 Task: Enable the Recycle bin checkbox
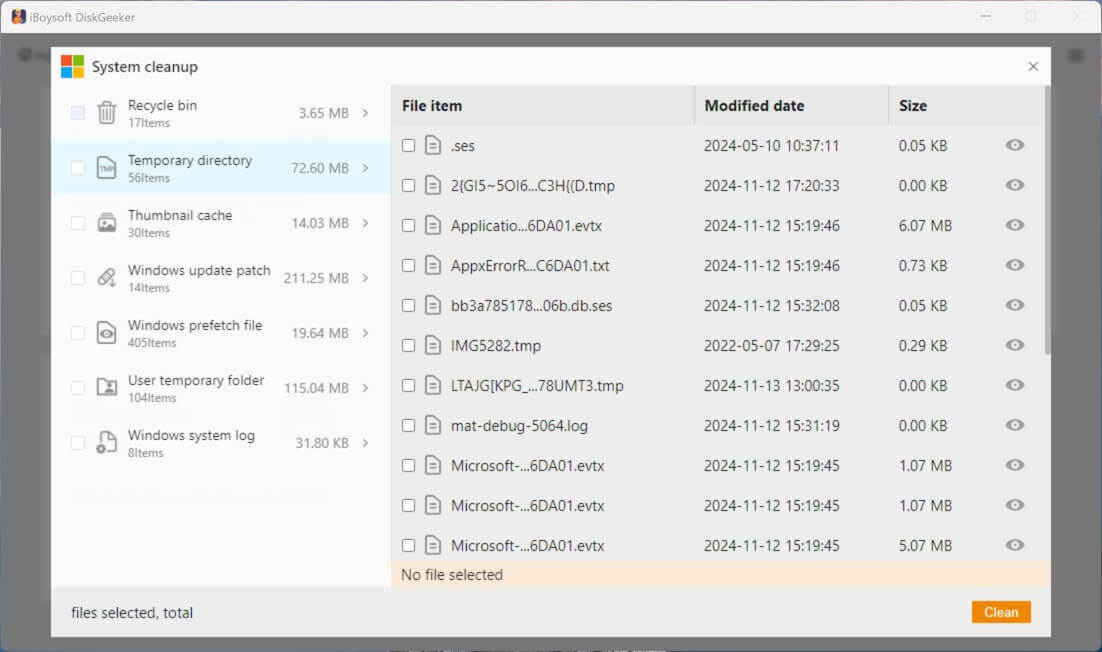click(77, 112)
